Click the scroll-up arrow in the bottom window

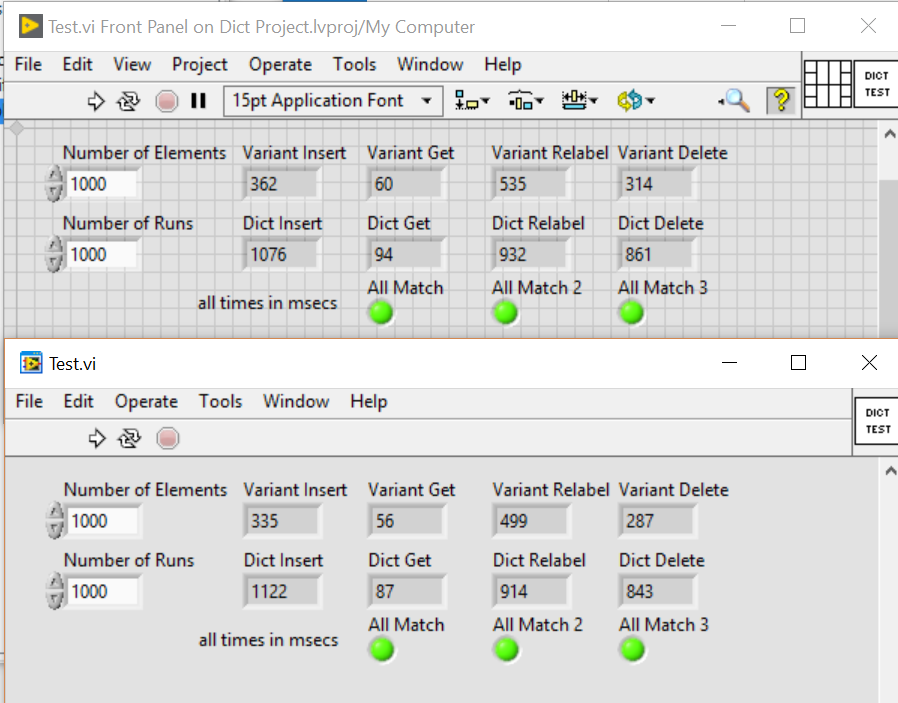(891, 471)
